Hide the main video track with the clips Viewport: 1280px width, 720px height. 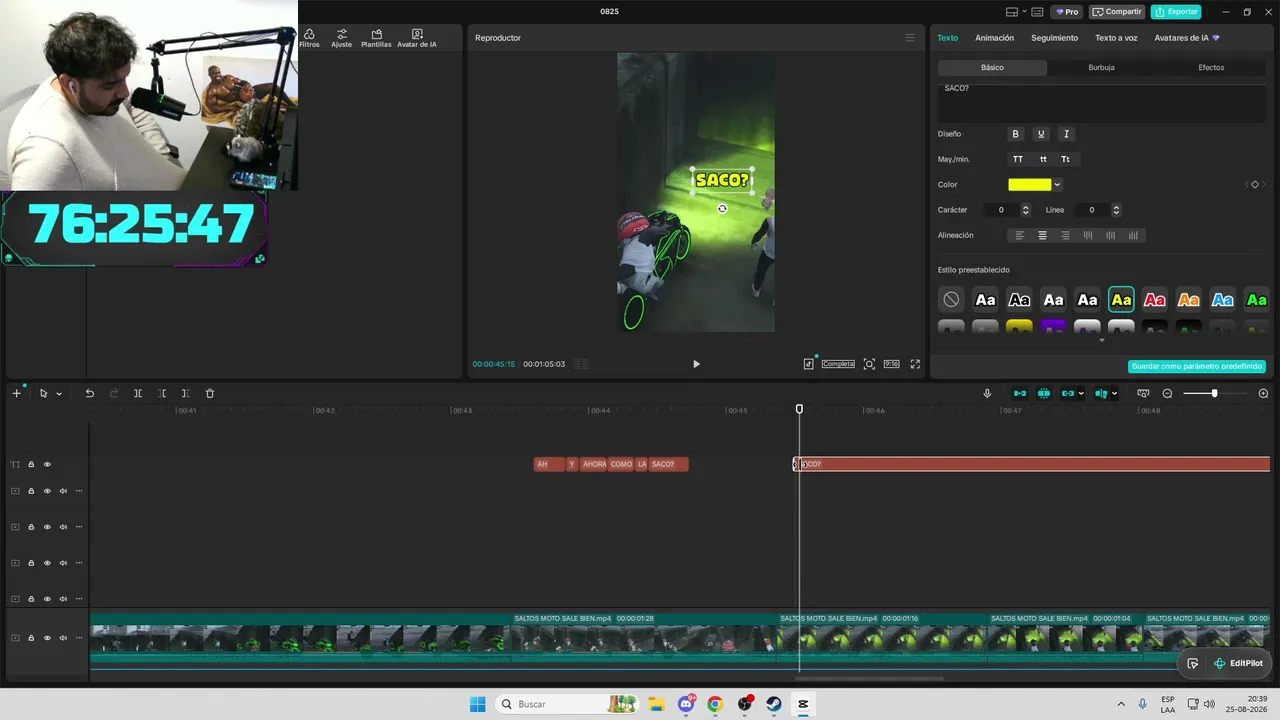point(47,638)
